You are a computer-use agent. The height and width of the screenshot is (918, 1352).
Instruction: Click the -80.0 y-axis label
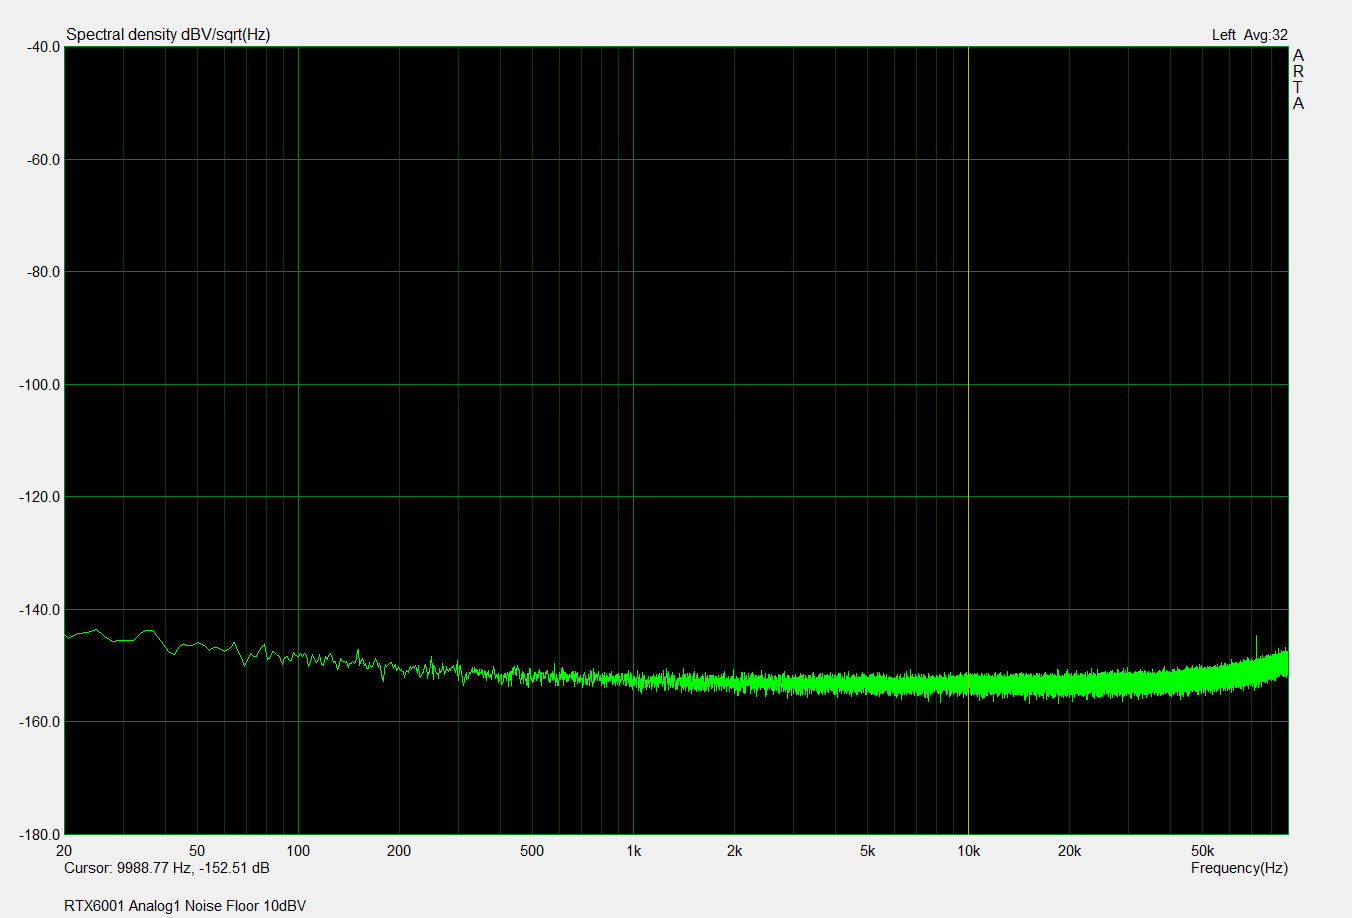coord(42,272)
